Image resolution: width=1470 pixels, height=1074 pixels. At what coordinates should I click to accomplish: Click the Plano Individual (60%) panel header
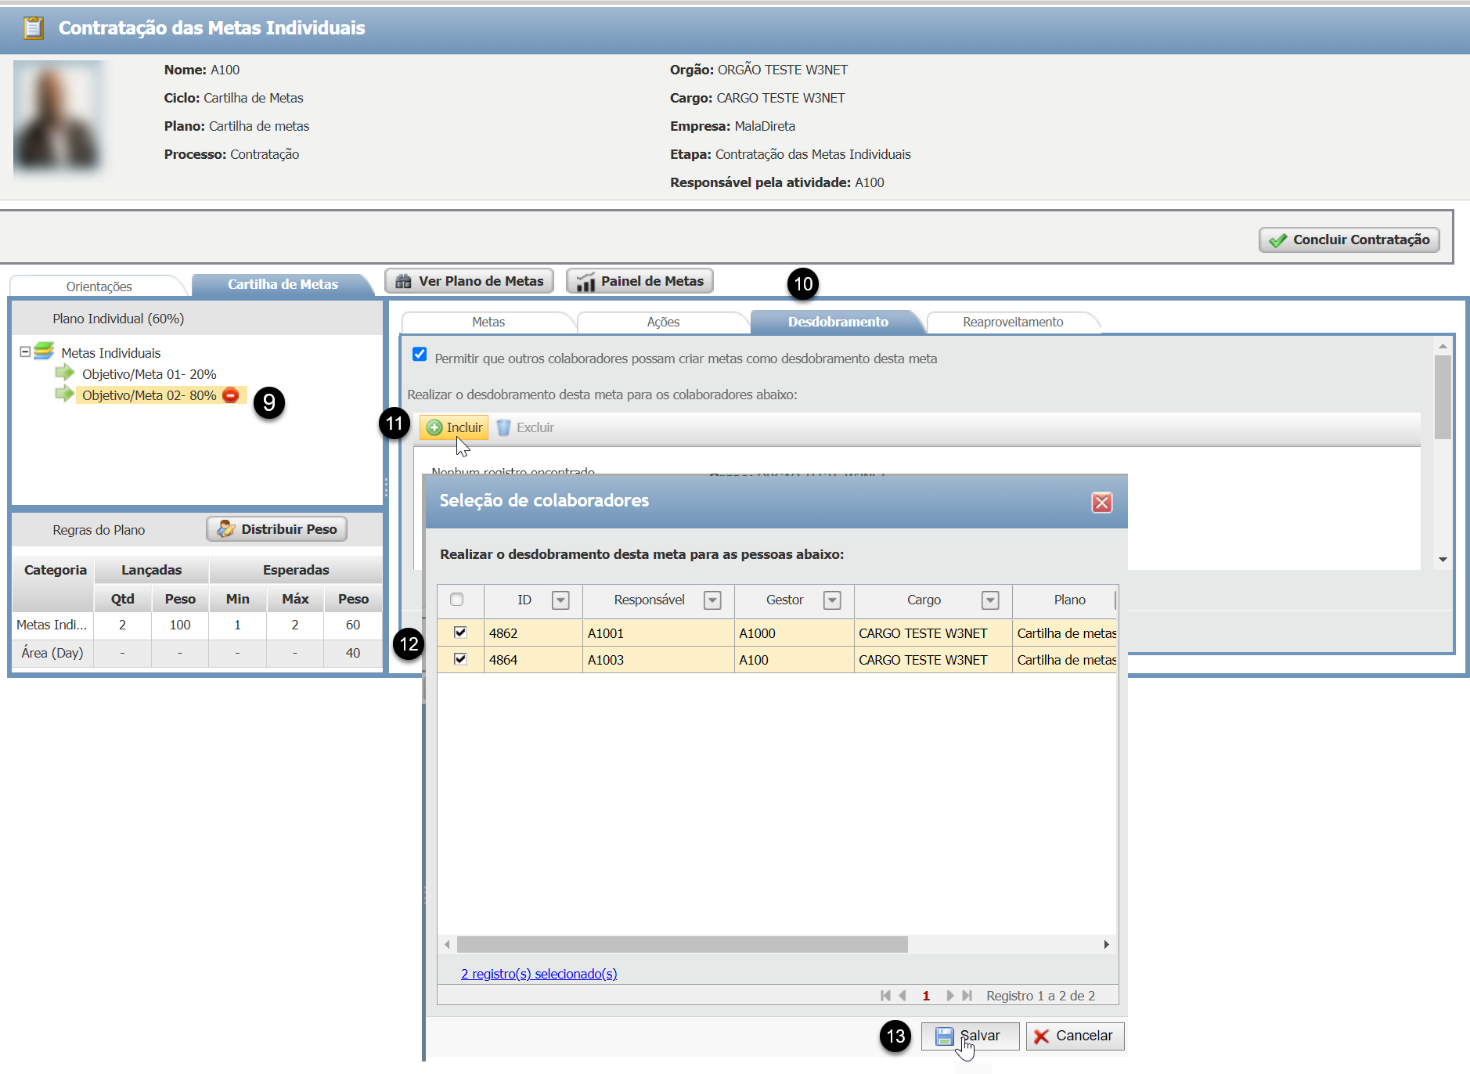point(197,319)
